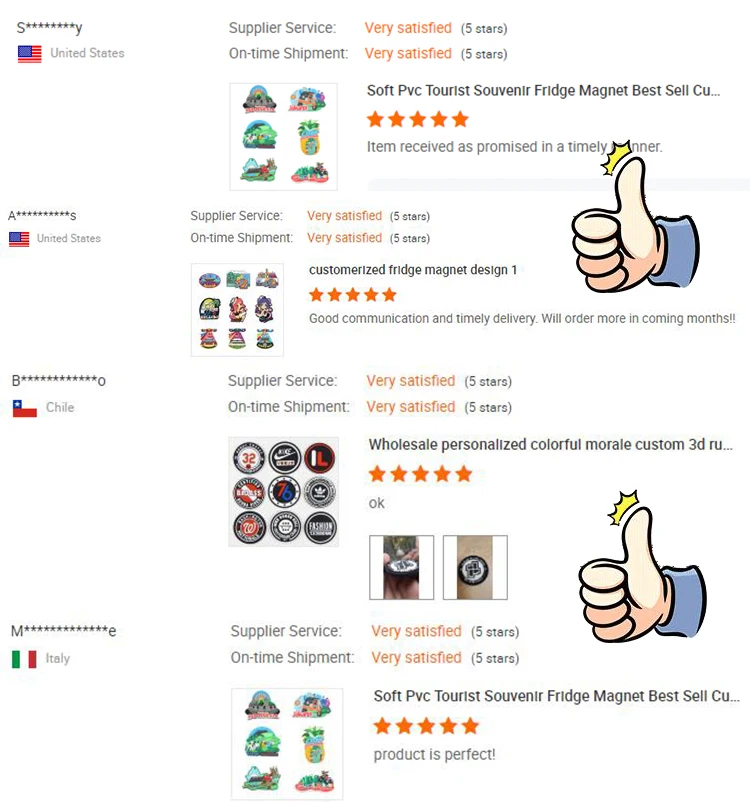Click the star rating under customerized fridge magnet
The image size is (750, 802).
353,295
